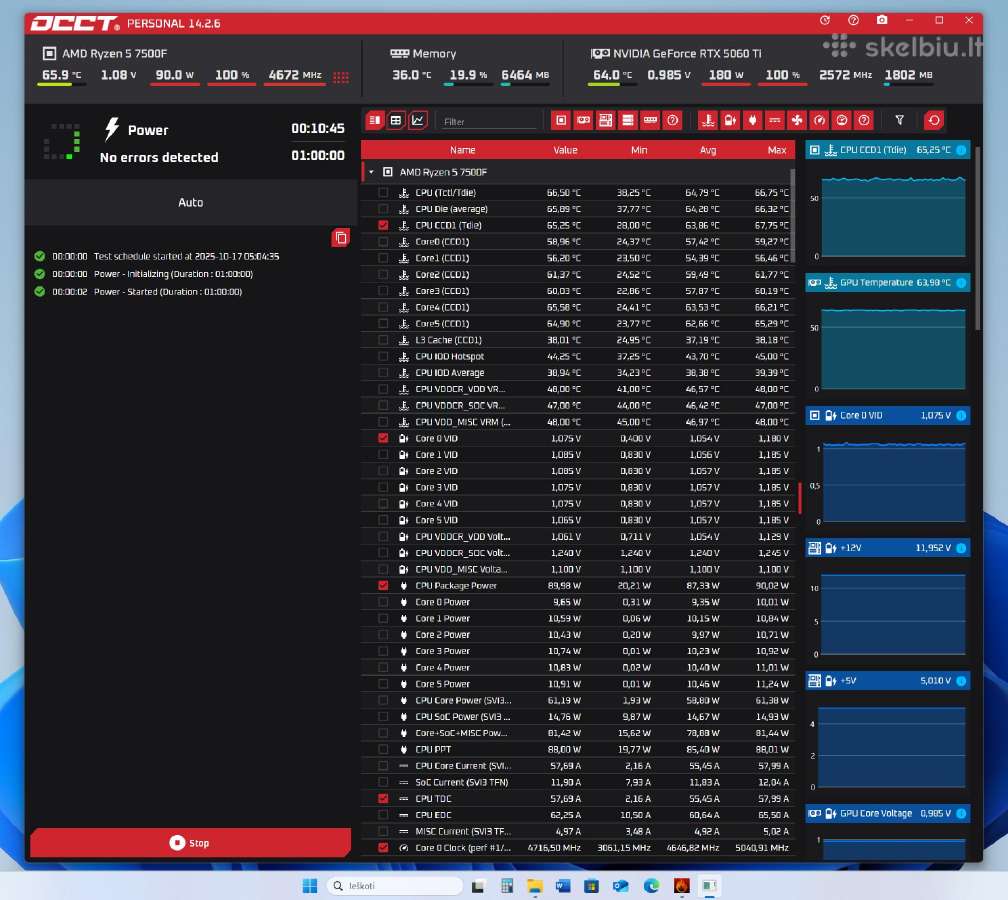Screen dimensions: 1008x900
Task: Click into the Filter text field
Action: point(489,121)
